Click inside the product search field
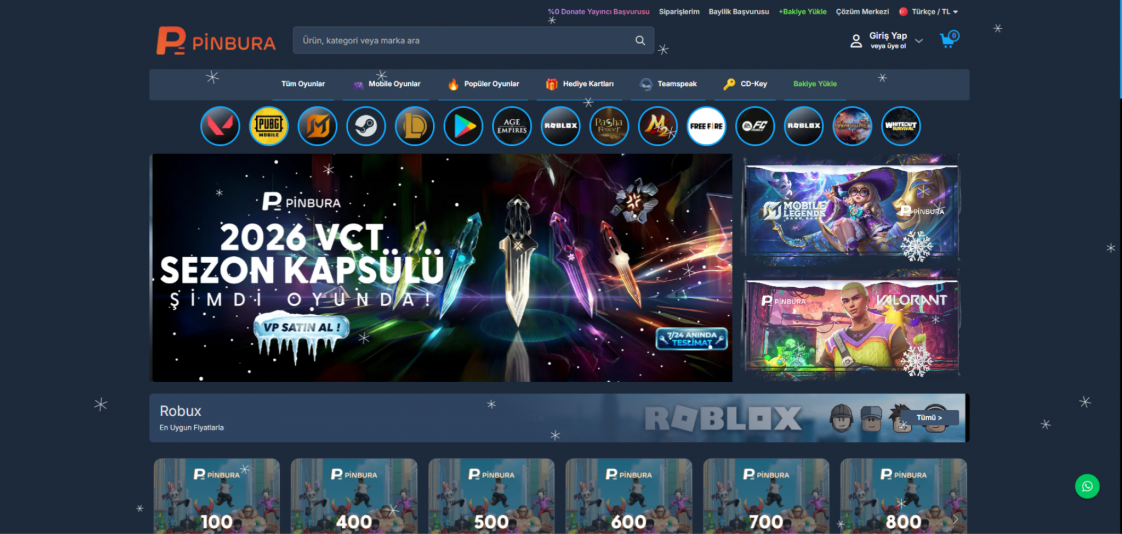Image resolution: width=1122 pixels, height=534 pixels. 473,41
